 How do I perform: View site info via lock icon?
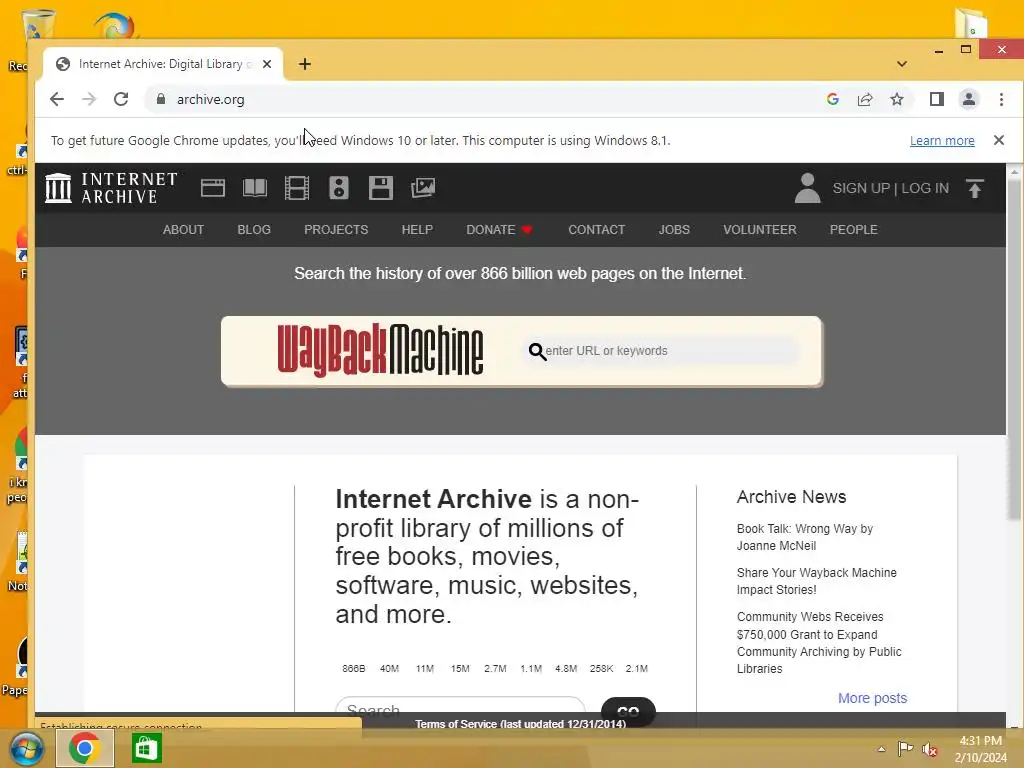click(161, 99)
